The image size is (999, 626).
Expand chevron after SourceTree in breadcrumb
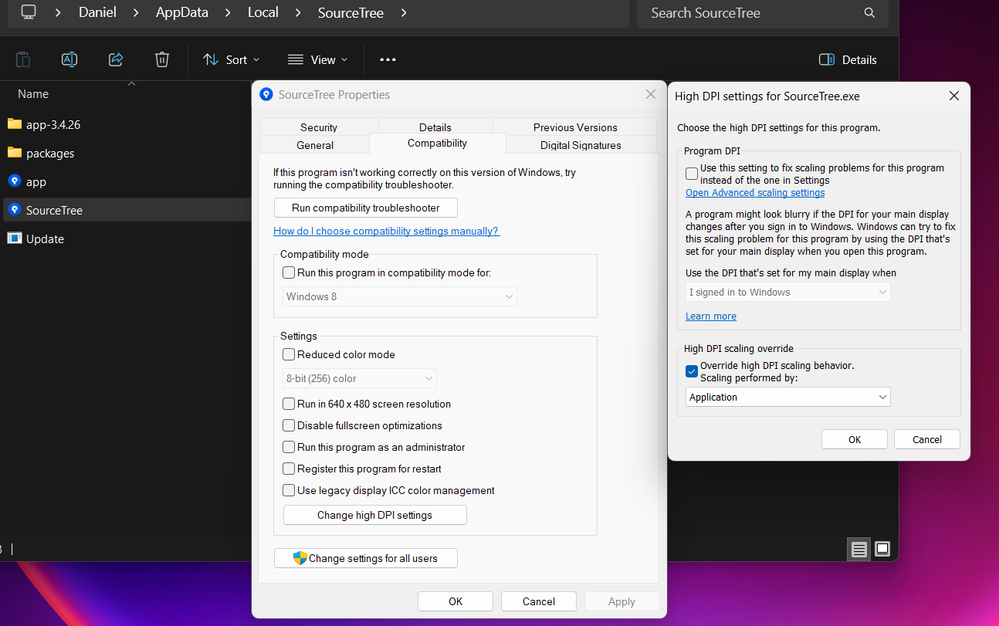tap(403, 12)
